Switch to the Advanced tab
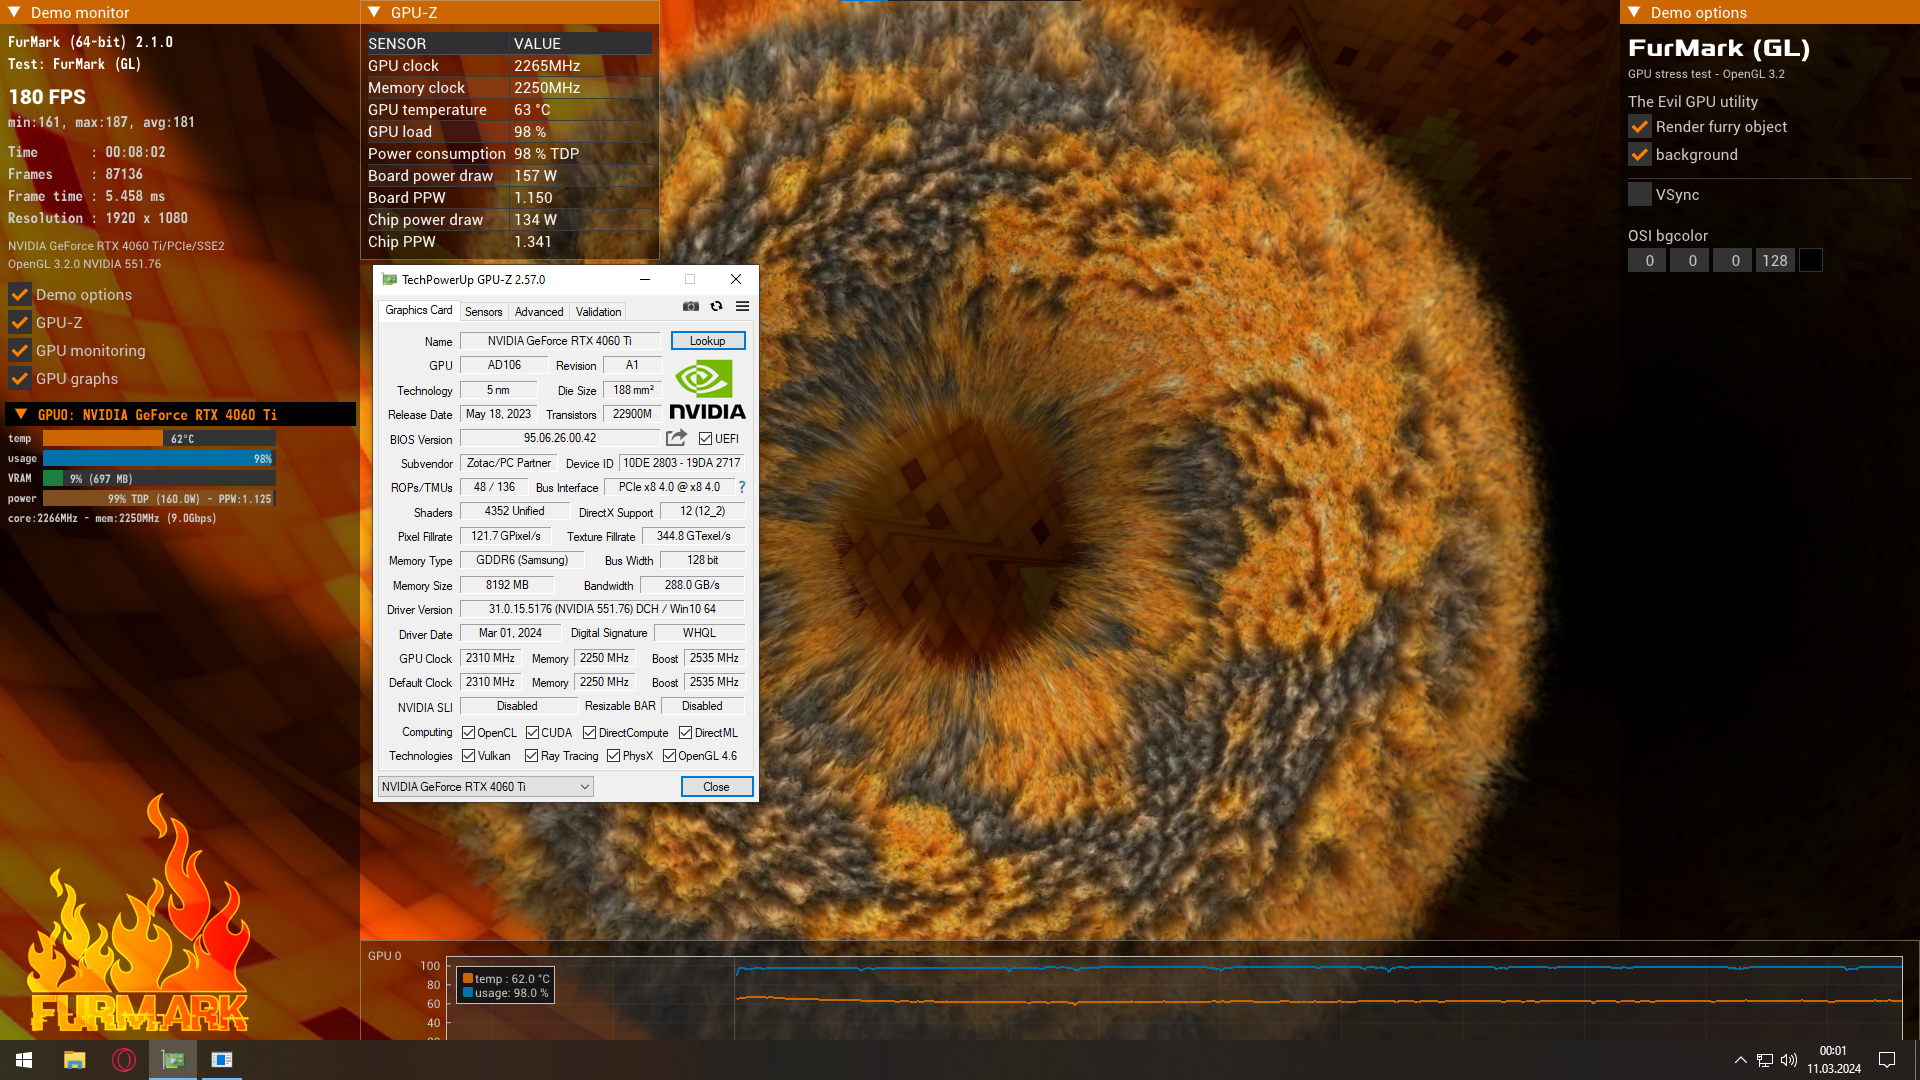 [539, 312]
